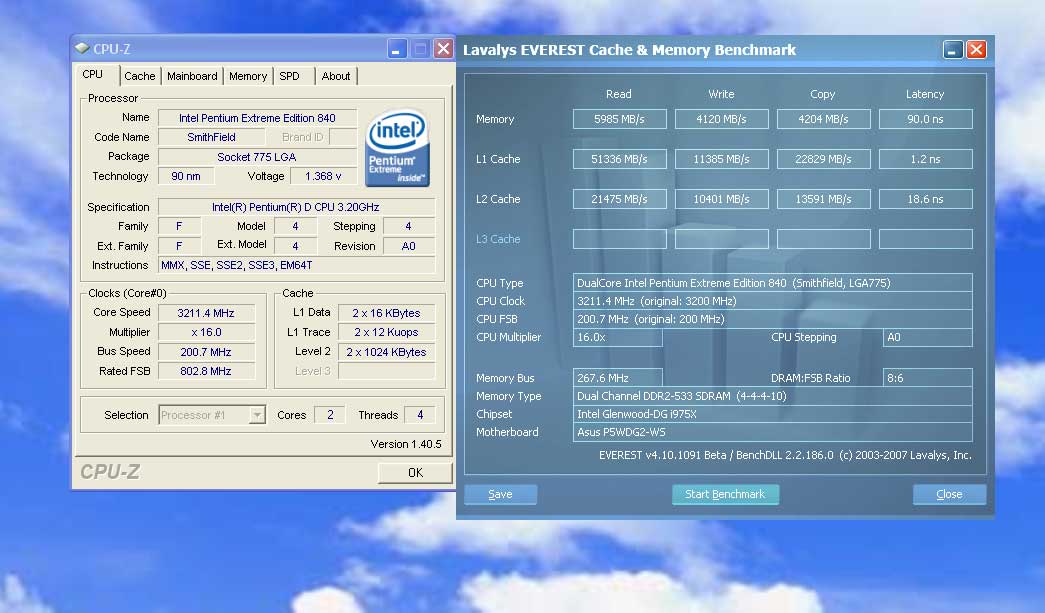Click OK in CPU-Z
Viewport: 1045px width, 613px height.
[x=415, y=472]
